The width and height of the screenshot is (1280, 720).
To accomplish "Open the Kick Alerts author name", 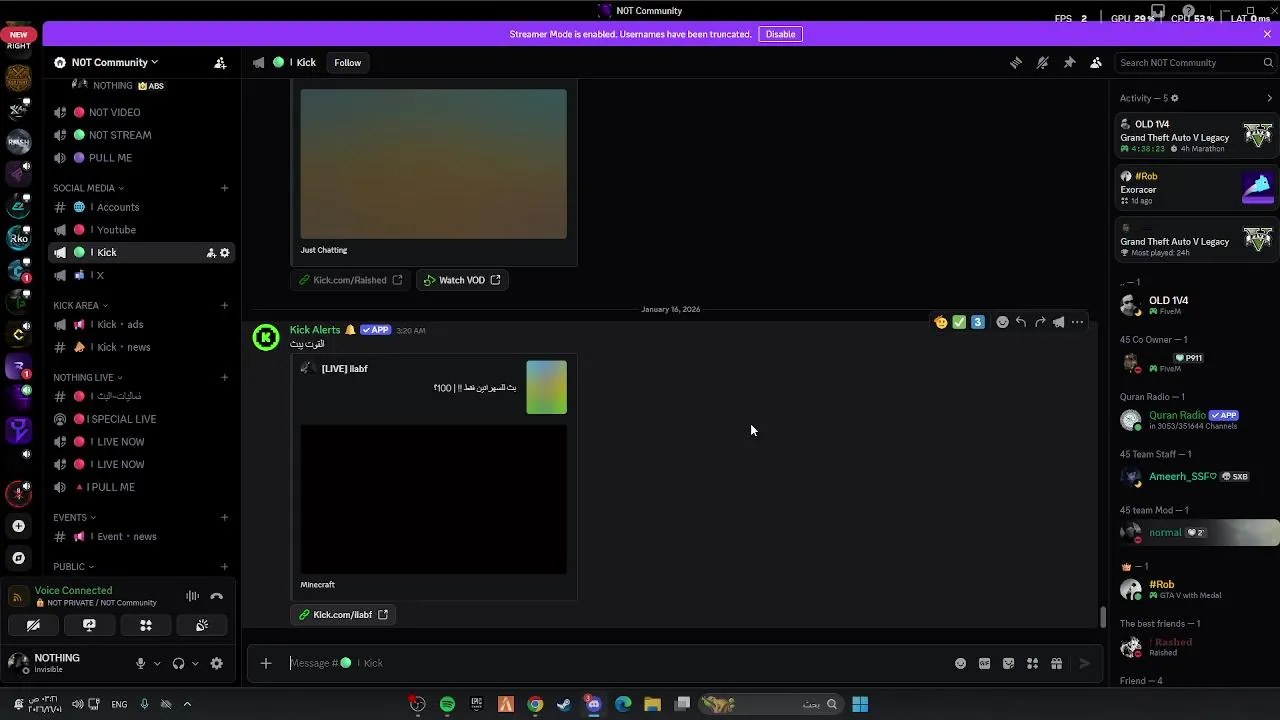I will coord(315,330).
